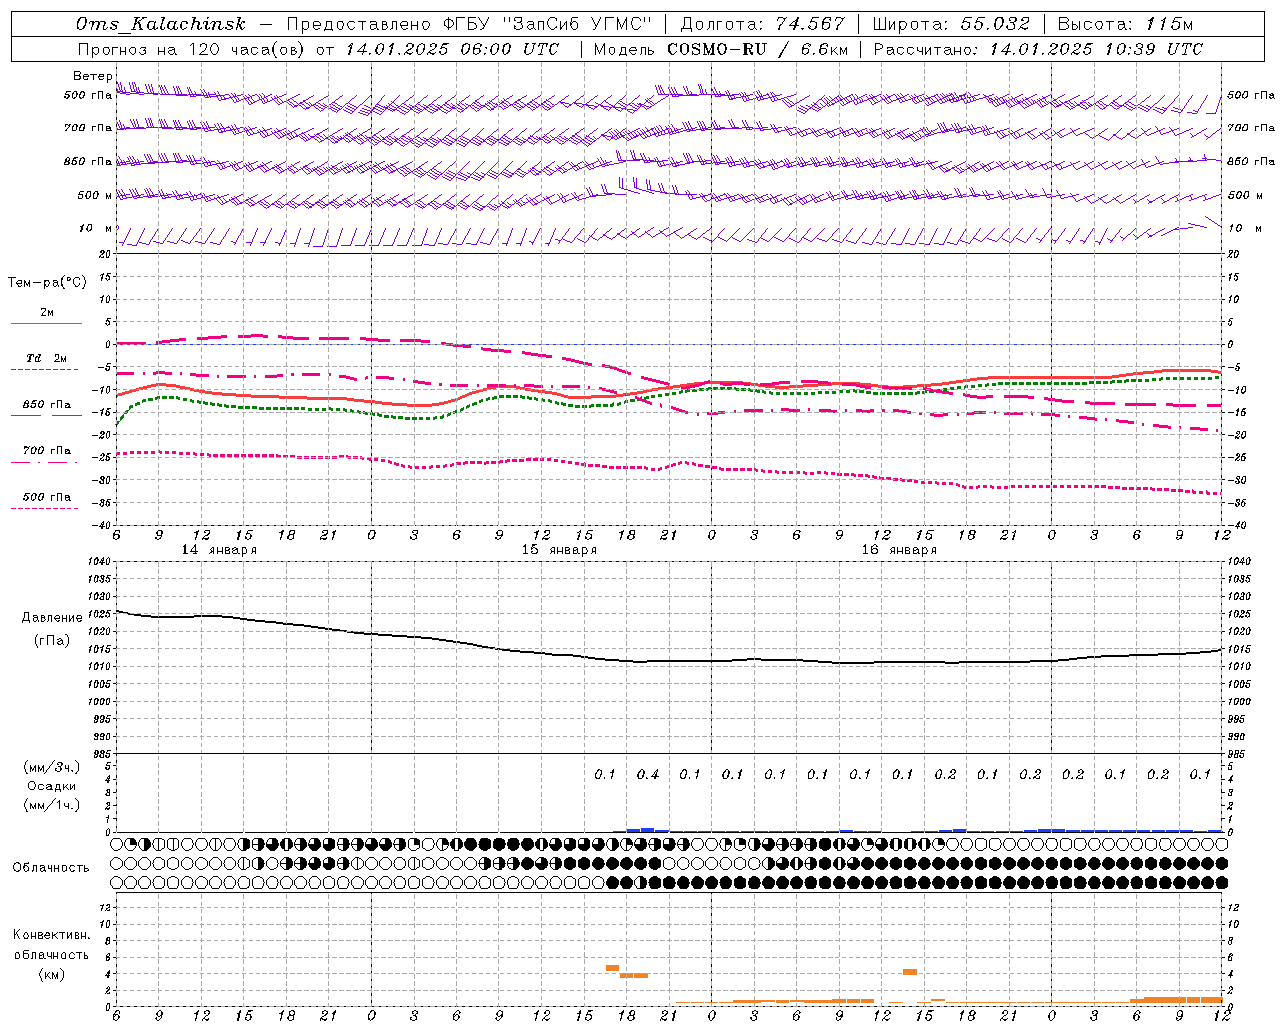Select the (мм/1ч.) precipitation unit label

[x=52, y=805]
